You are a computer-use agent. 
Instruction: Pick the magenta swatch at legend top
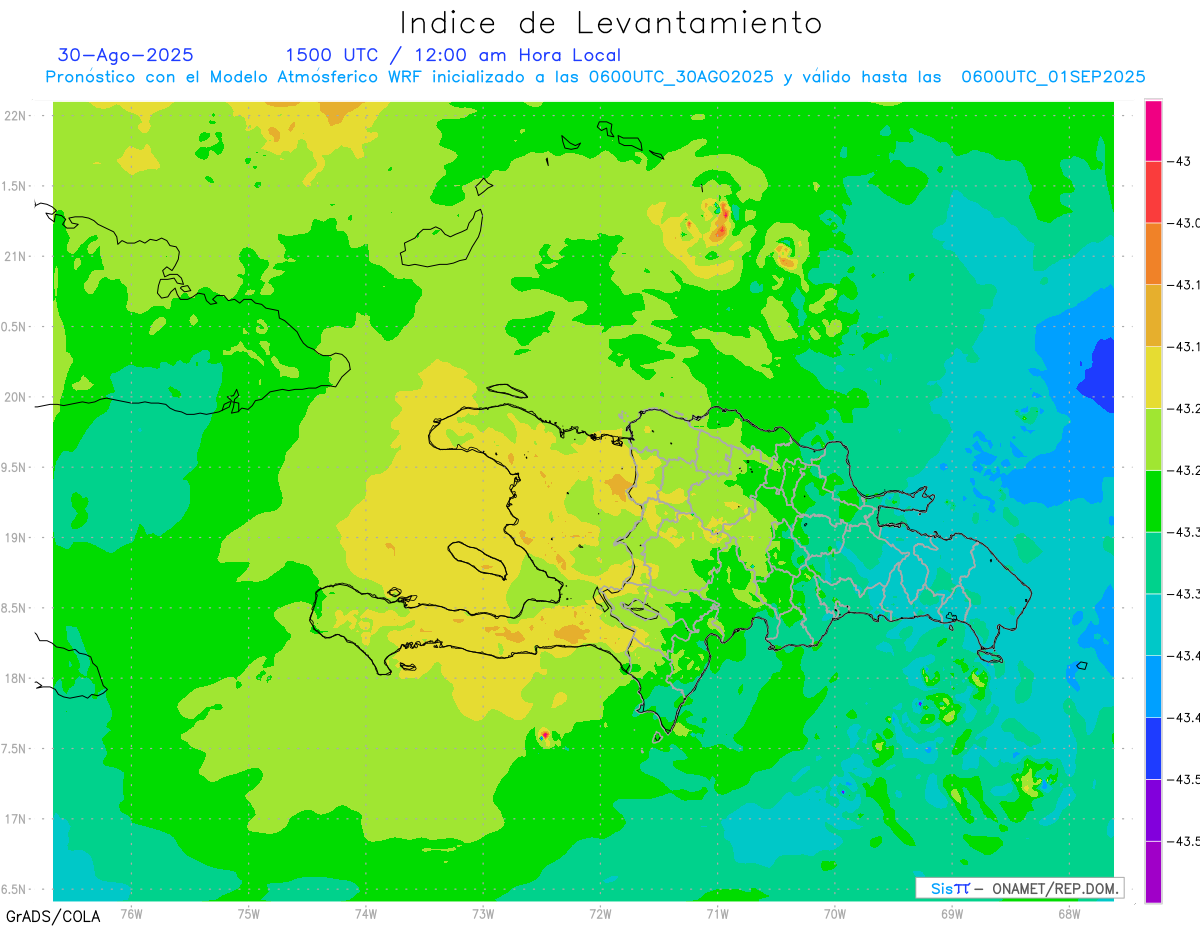pyautogui.click(x=1153, y=130)
